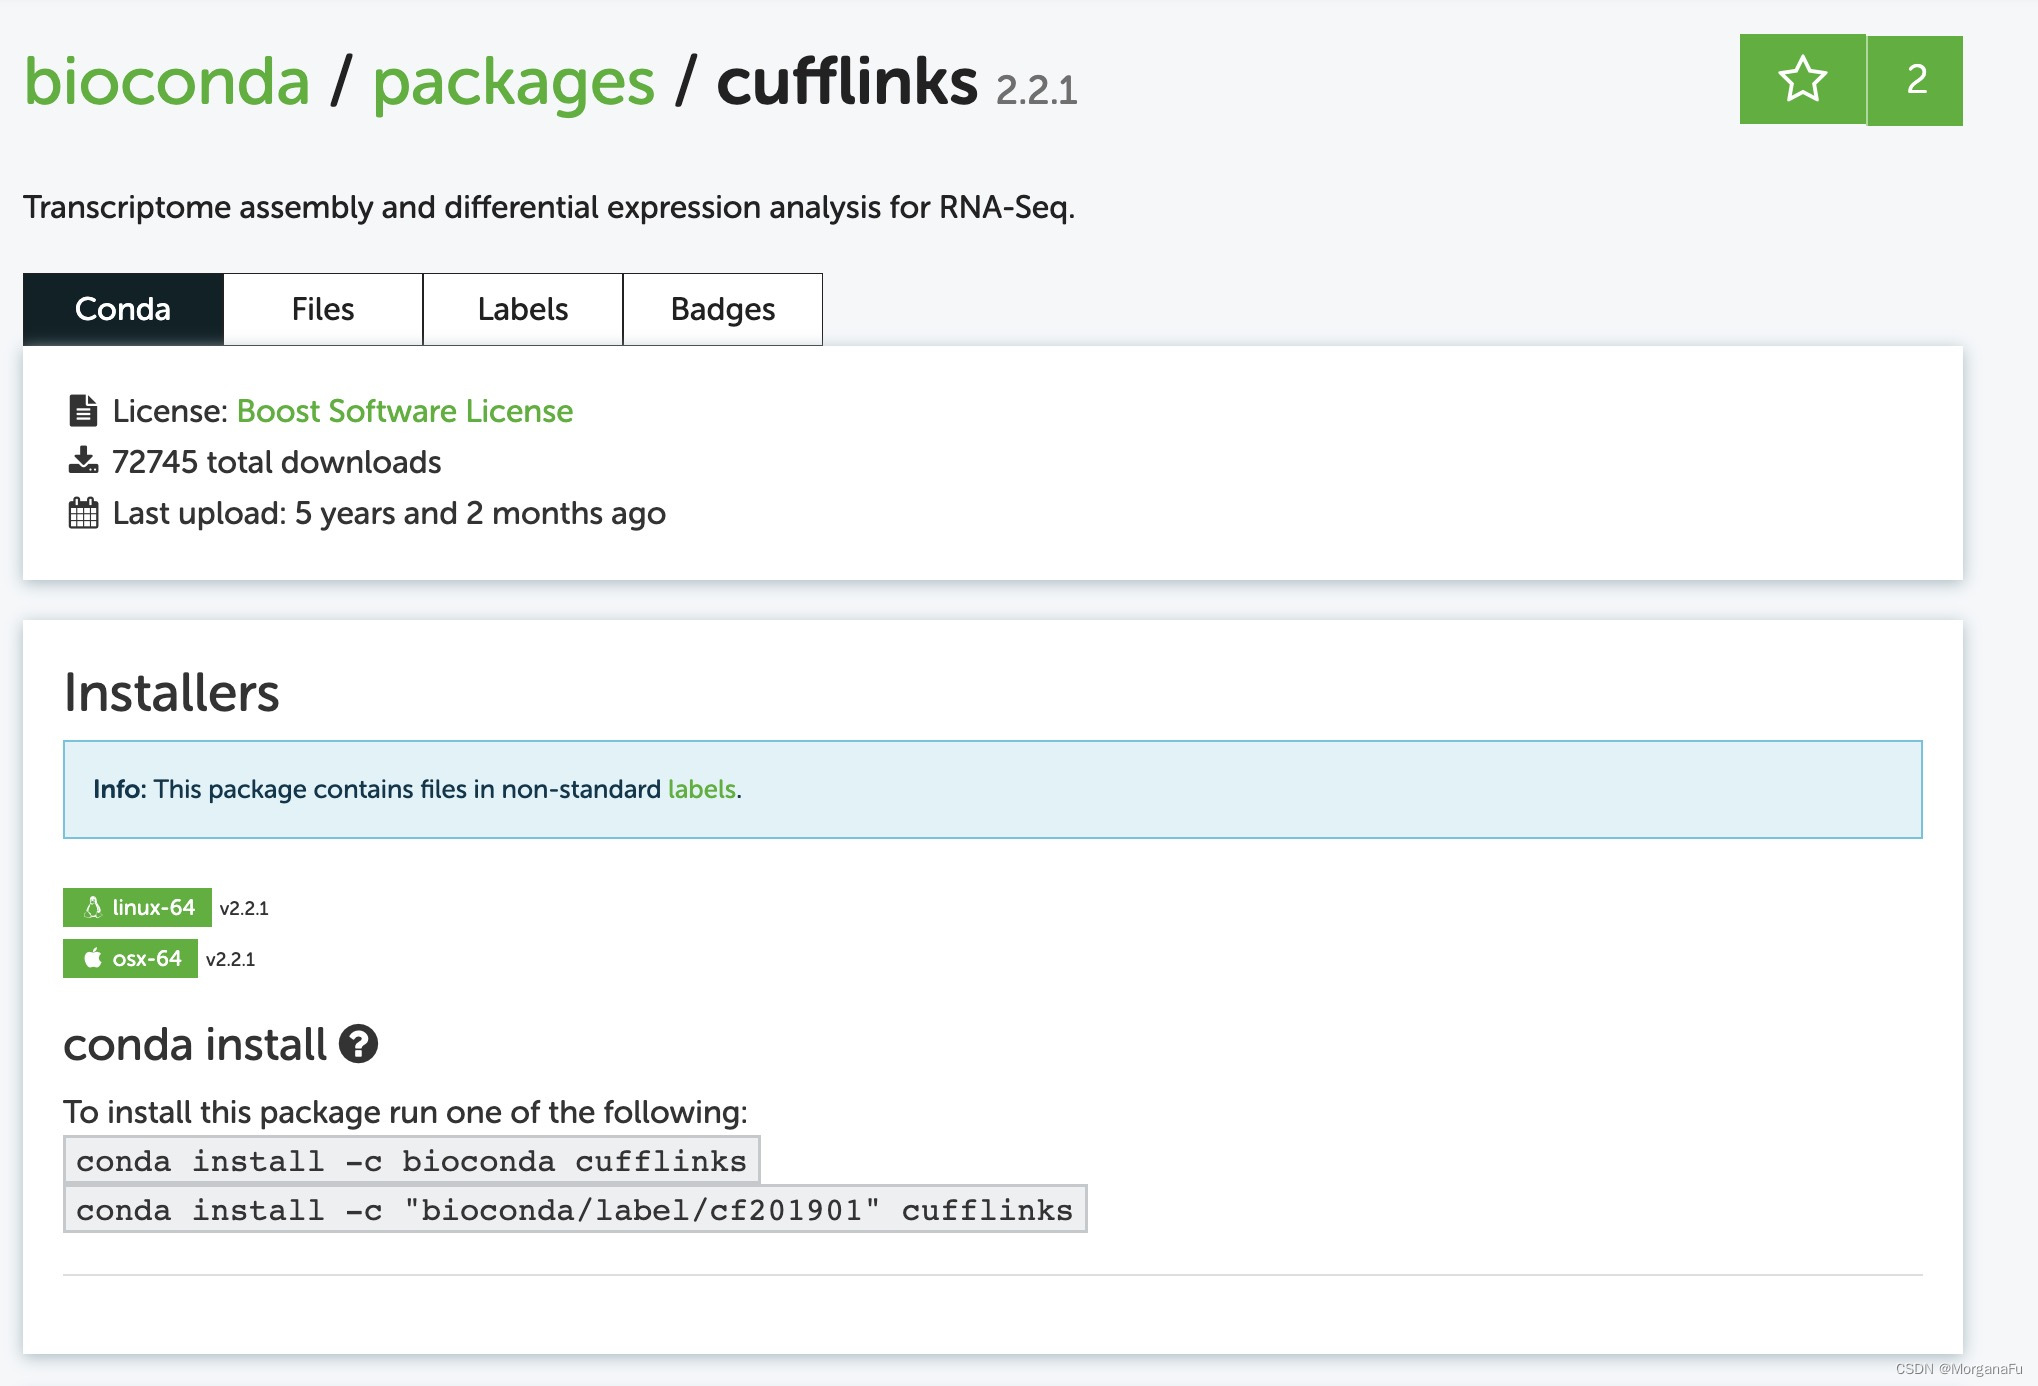Click the cf201901 label install command
This screenshot has height=1386, width=2038.
[574, 1210]
